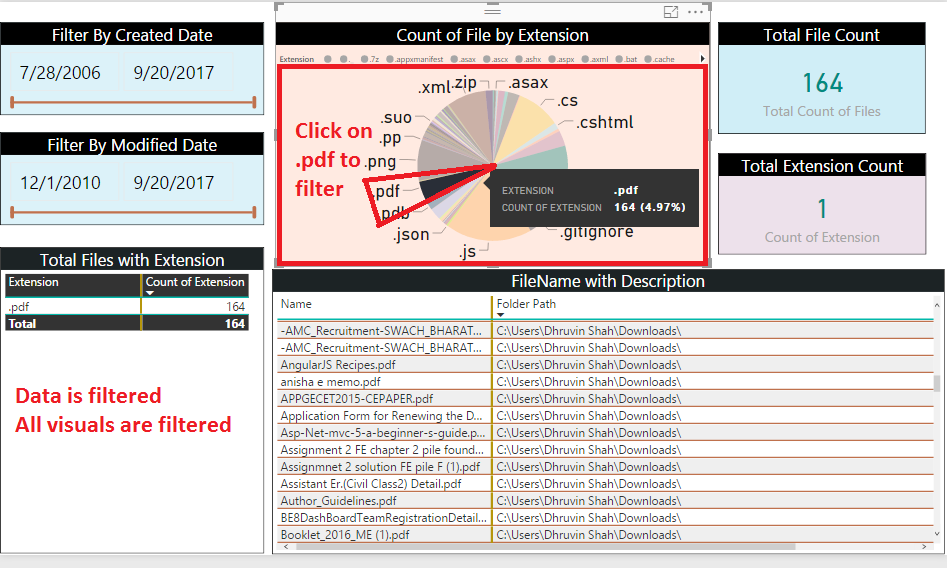This screenshot has width=947, height=568.
Task: Select .aspx legend entry
Action: pyautogui.click(x=562, y=59)
